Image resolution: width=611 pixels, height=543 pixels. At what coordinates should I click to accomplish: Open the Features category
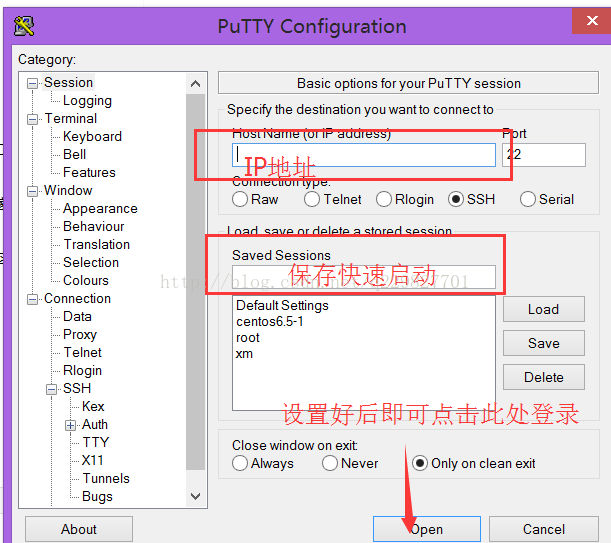[89, 172]
